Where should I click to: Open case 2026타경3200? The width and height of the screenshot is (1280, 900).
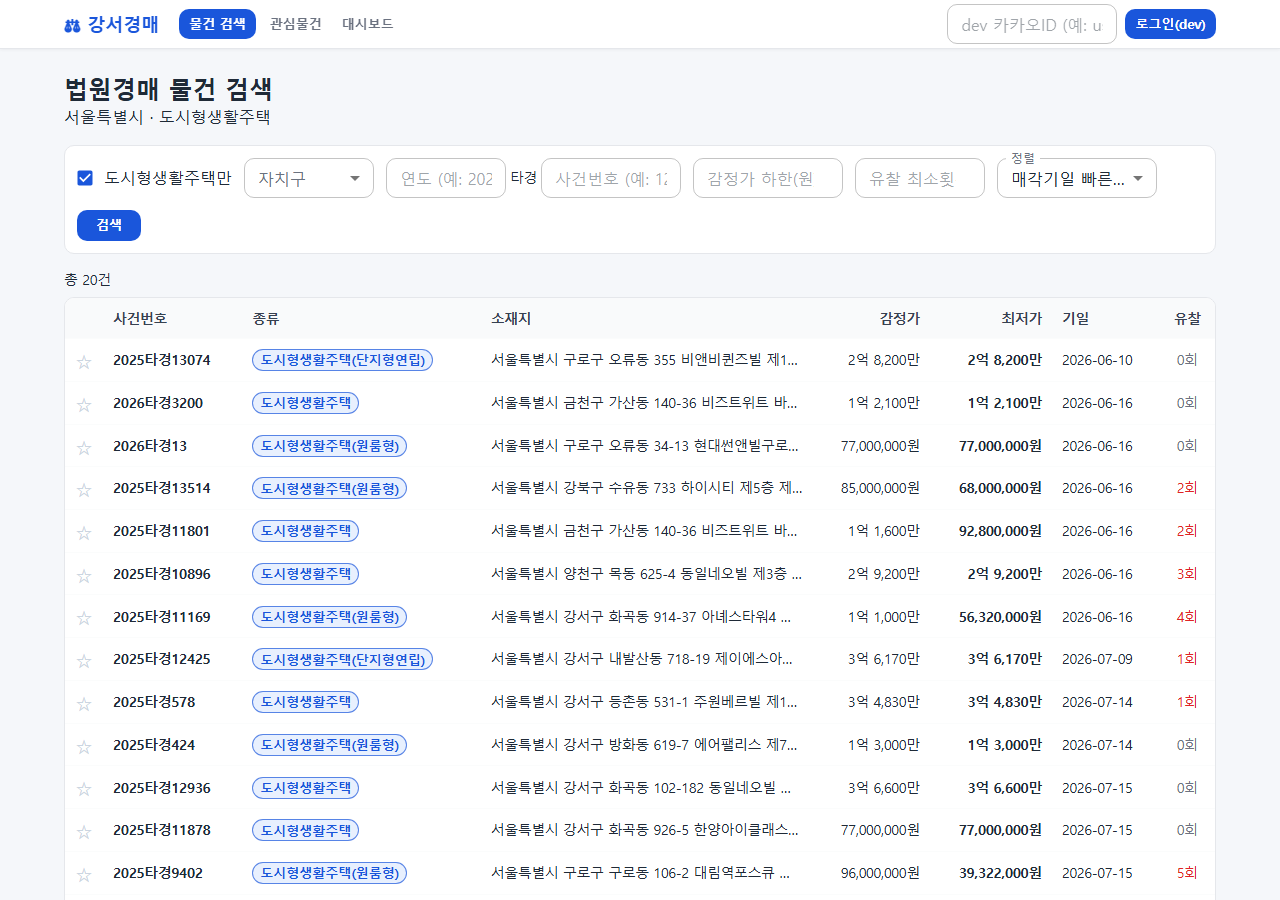(158, 403)
